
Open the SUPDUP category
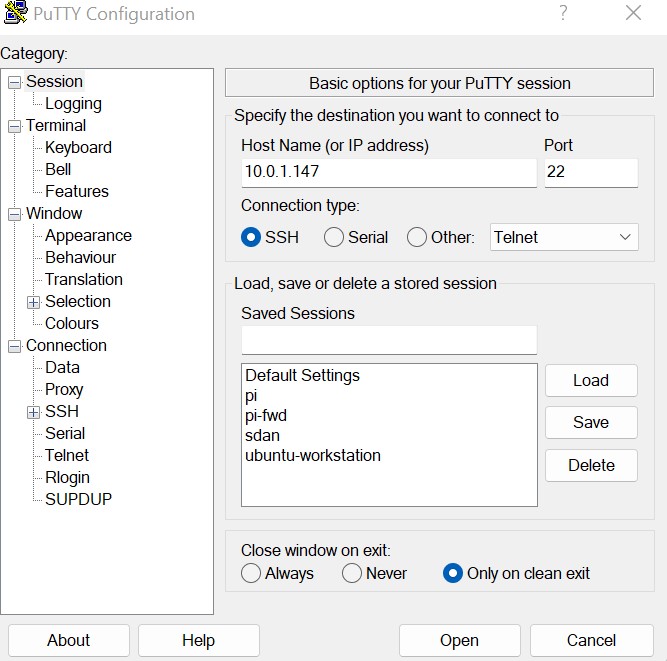[78, 499]
